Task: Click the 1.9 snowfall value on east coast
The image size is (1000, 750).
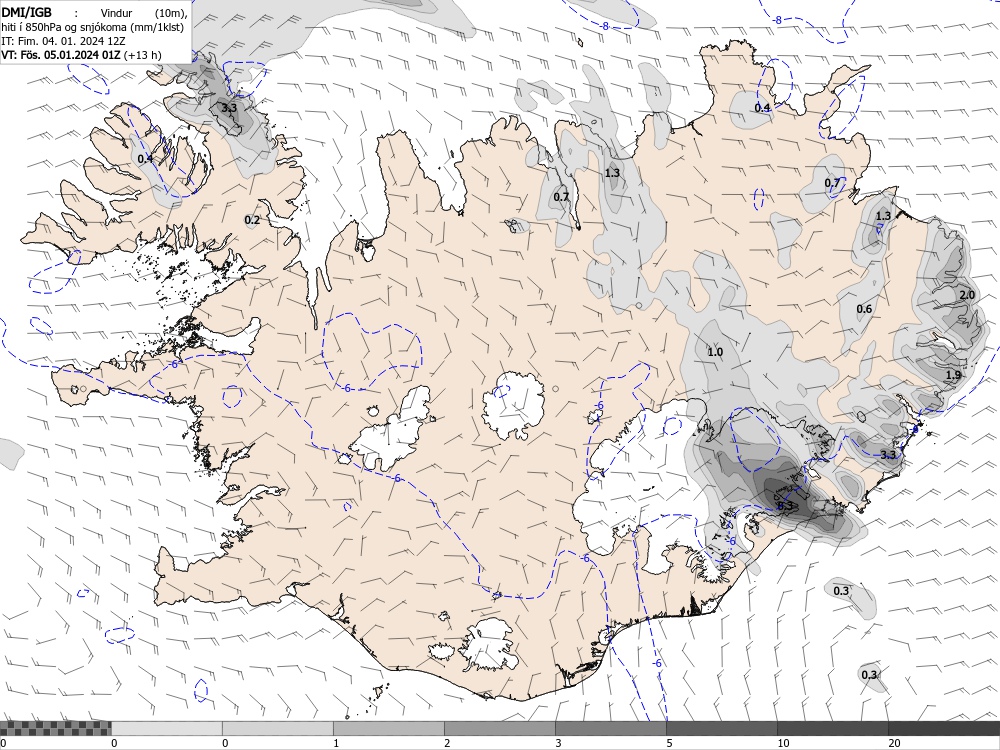Action: coord(953,375)
